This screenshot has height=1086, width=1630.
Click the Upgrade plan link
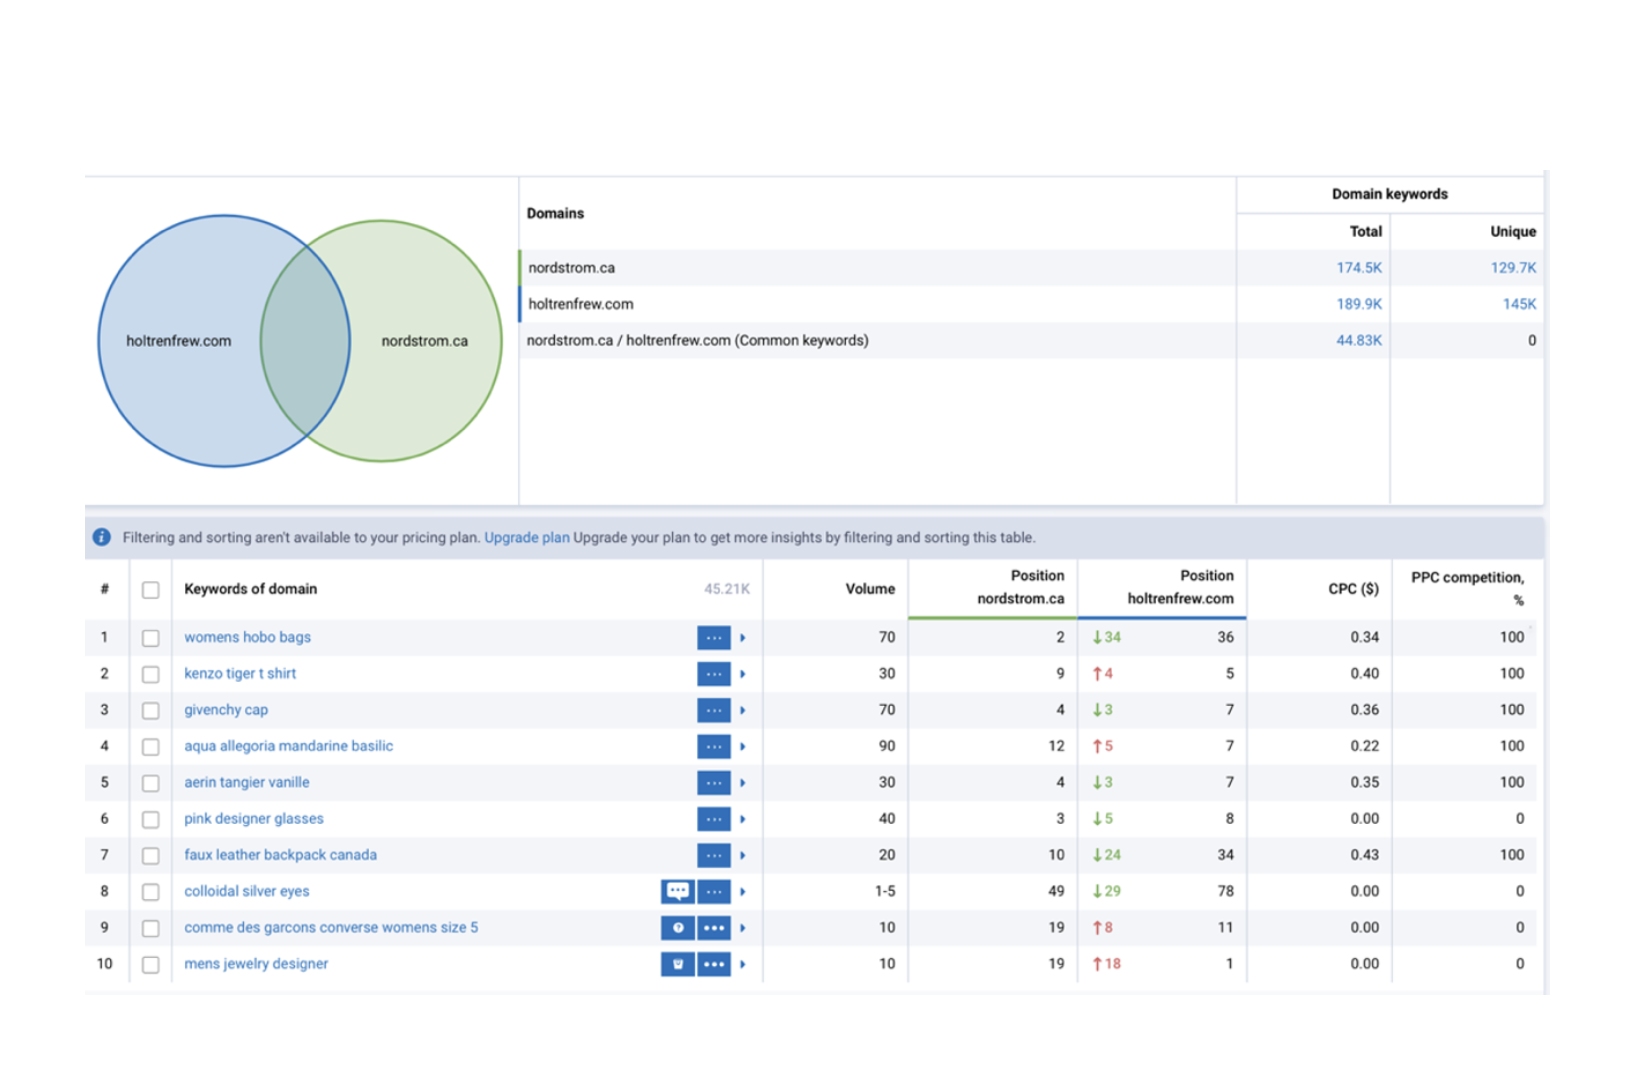527,537
